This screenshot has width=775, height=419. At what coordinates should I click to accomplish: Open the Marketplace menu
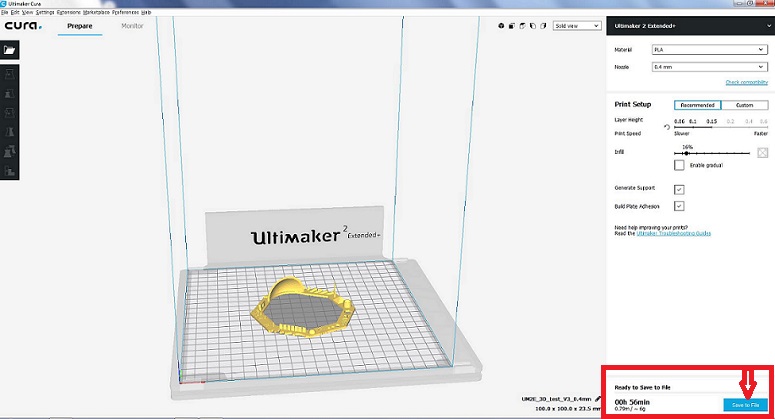click(x=96, y=12)
